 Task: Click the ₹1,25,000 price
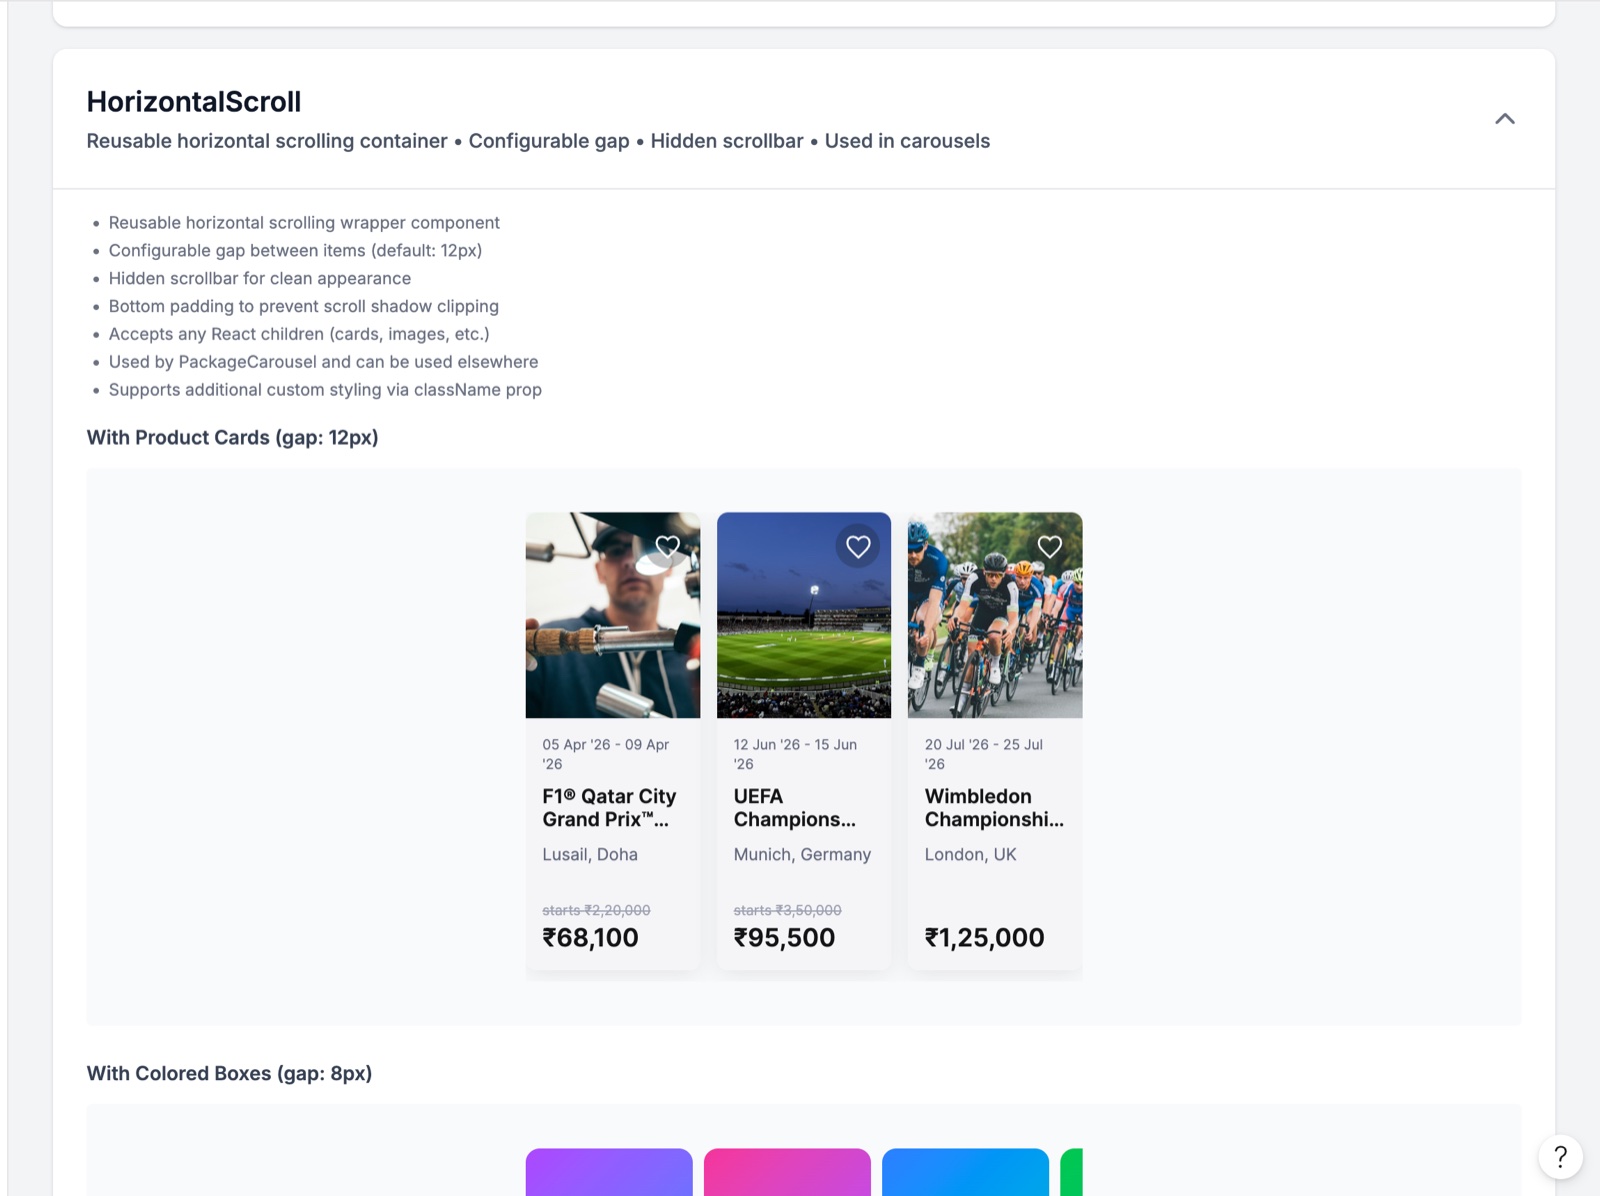984,938
